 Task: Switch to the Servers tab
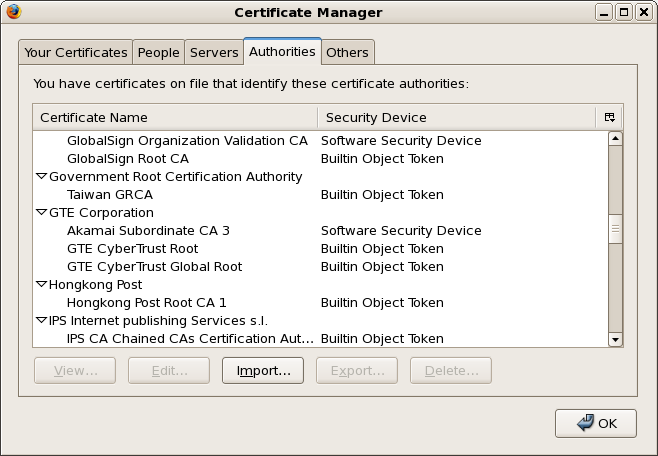214,52
